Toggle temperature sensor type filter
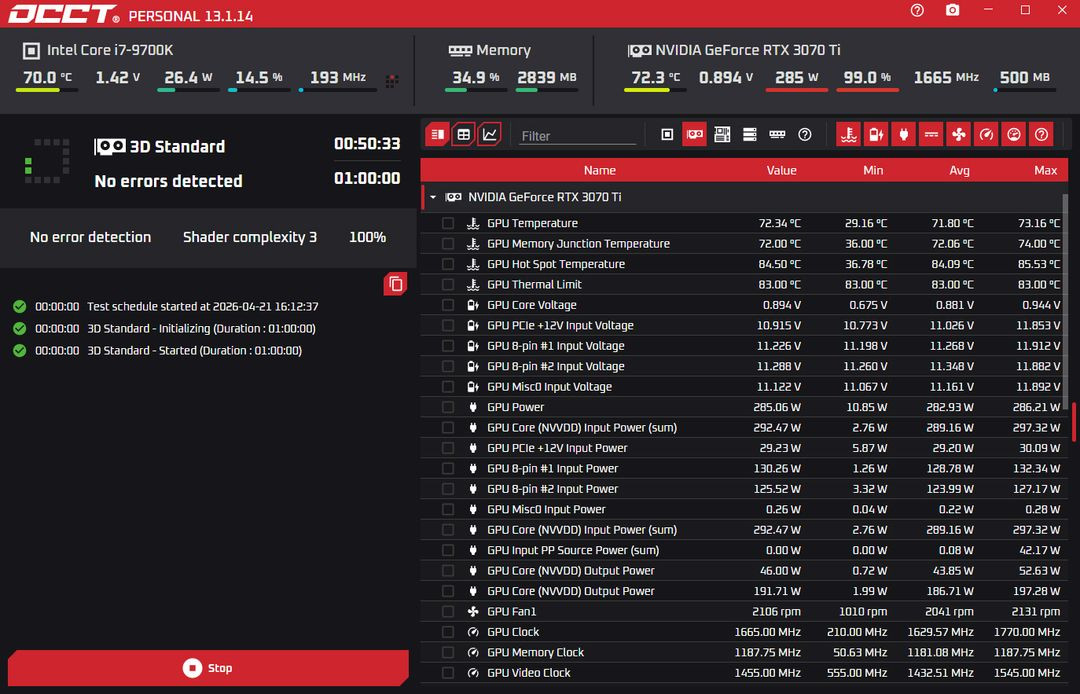1080x694 pixels. coord(849,135)
